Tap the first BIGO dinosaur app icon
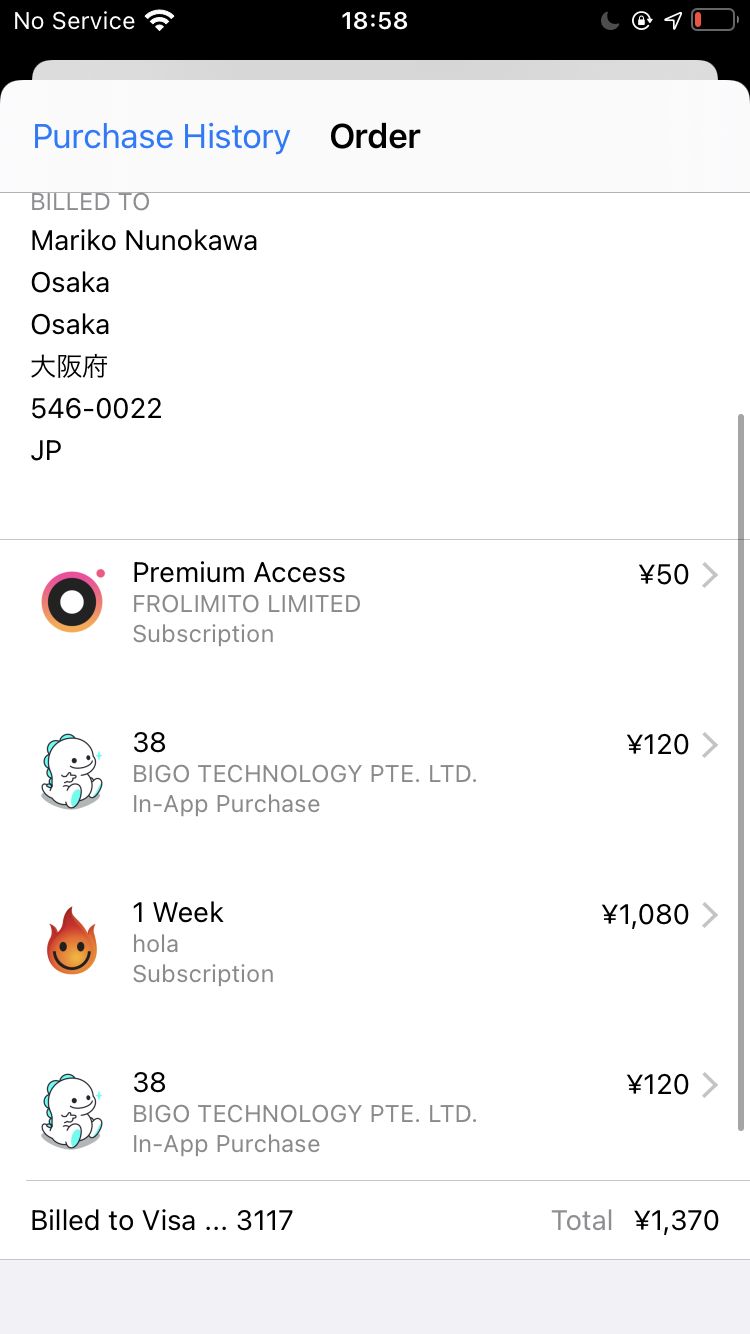Viewport: 750px width, 1334px height. [x=72, y=772]
